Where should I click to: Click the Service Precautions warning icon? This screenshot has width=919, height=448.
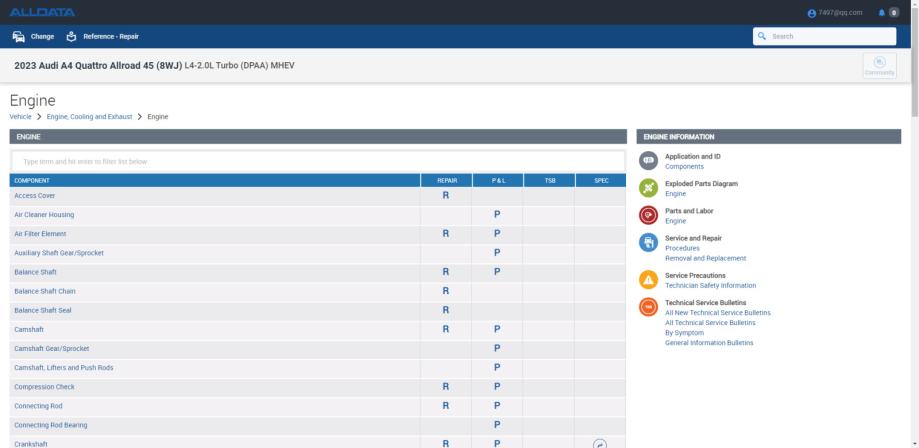648,280
